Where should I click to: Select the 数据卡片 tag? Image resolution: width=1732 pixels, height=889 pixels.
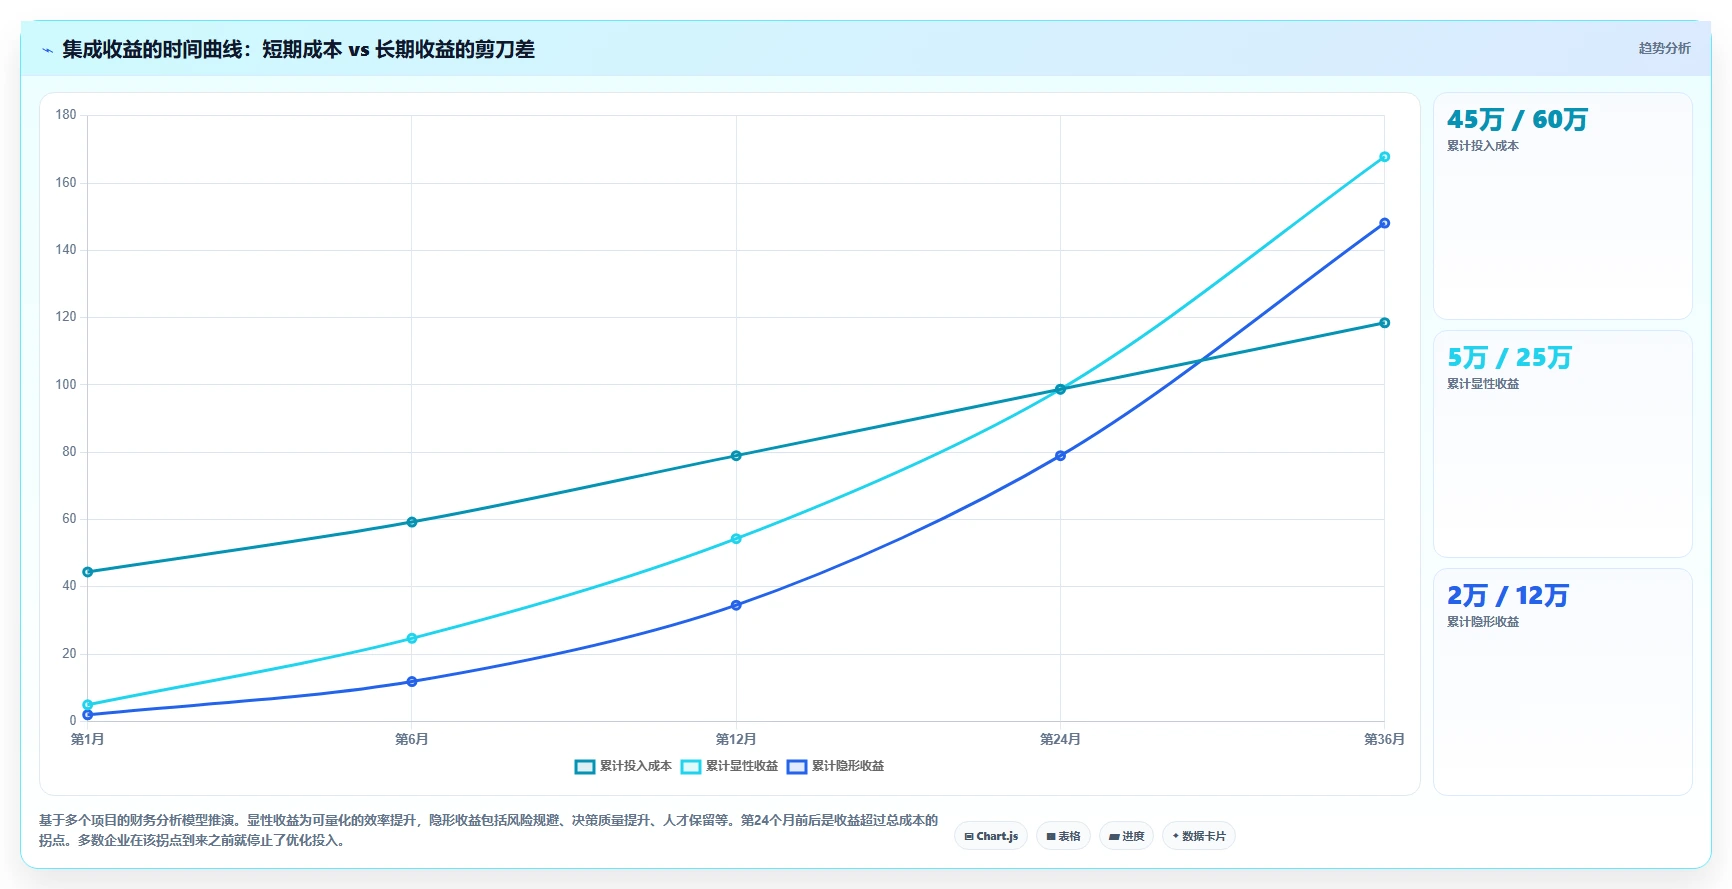click(x=1199, y=836)
